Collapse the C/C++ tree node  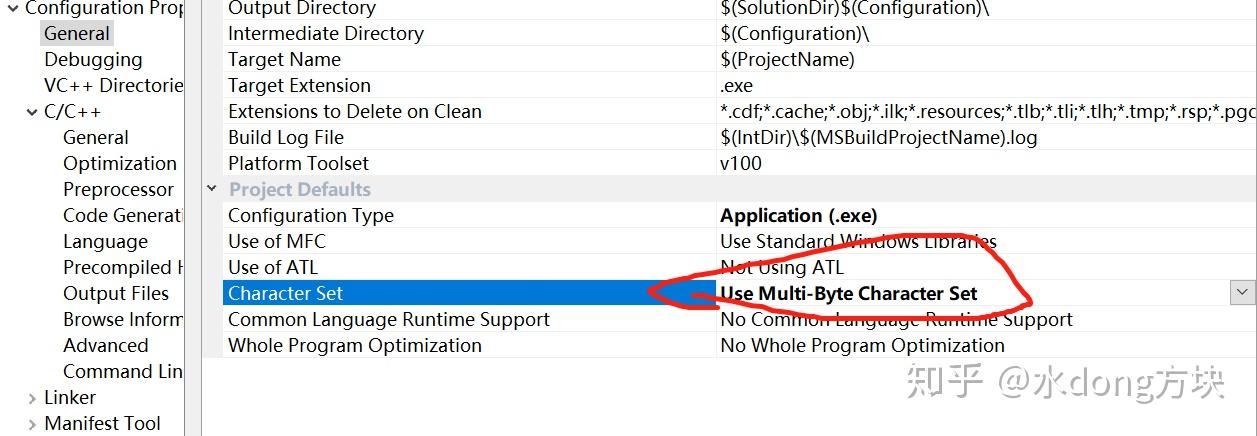coord(33,112)
